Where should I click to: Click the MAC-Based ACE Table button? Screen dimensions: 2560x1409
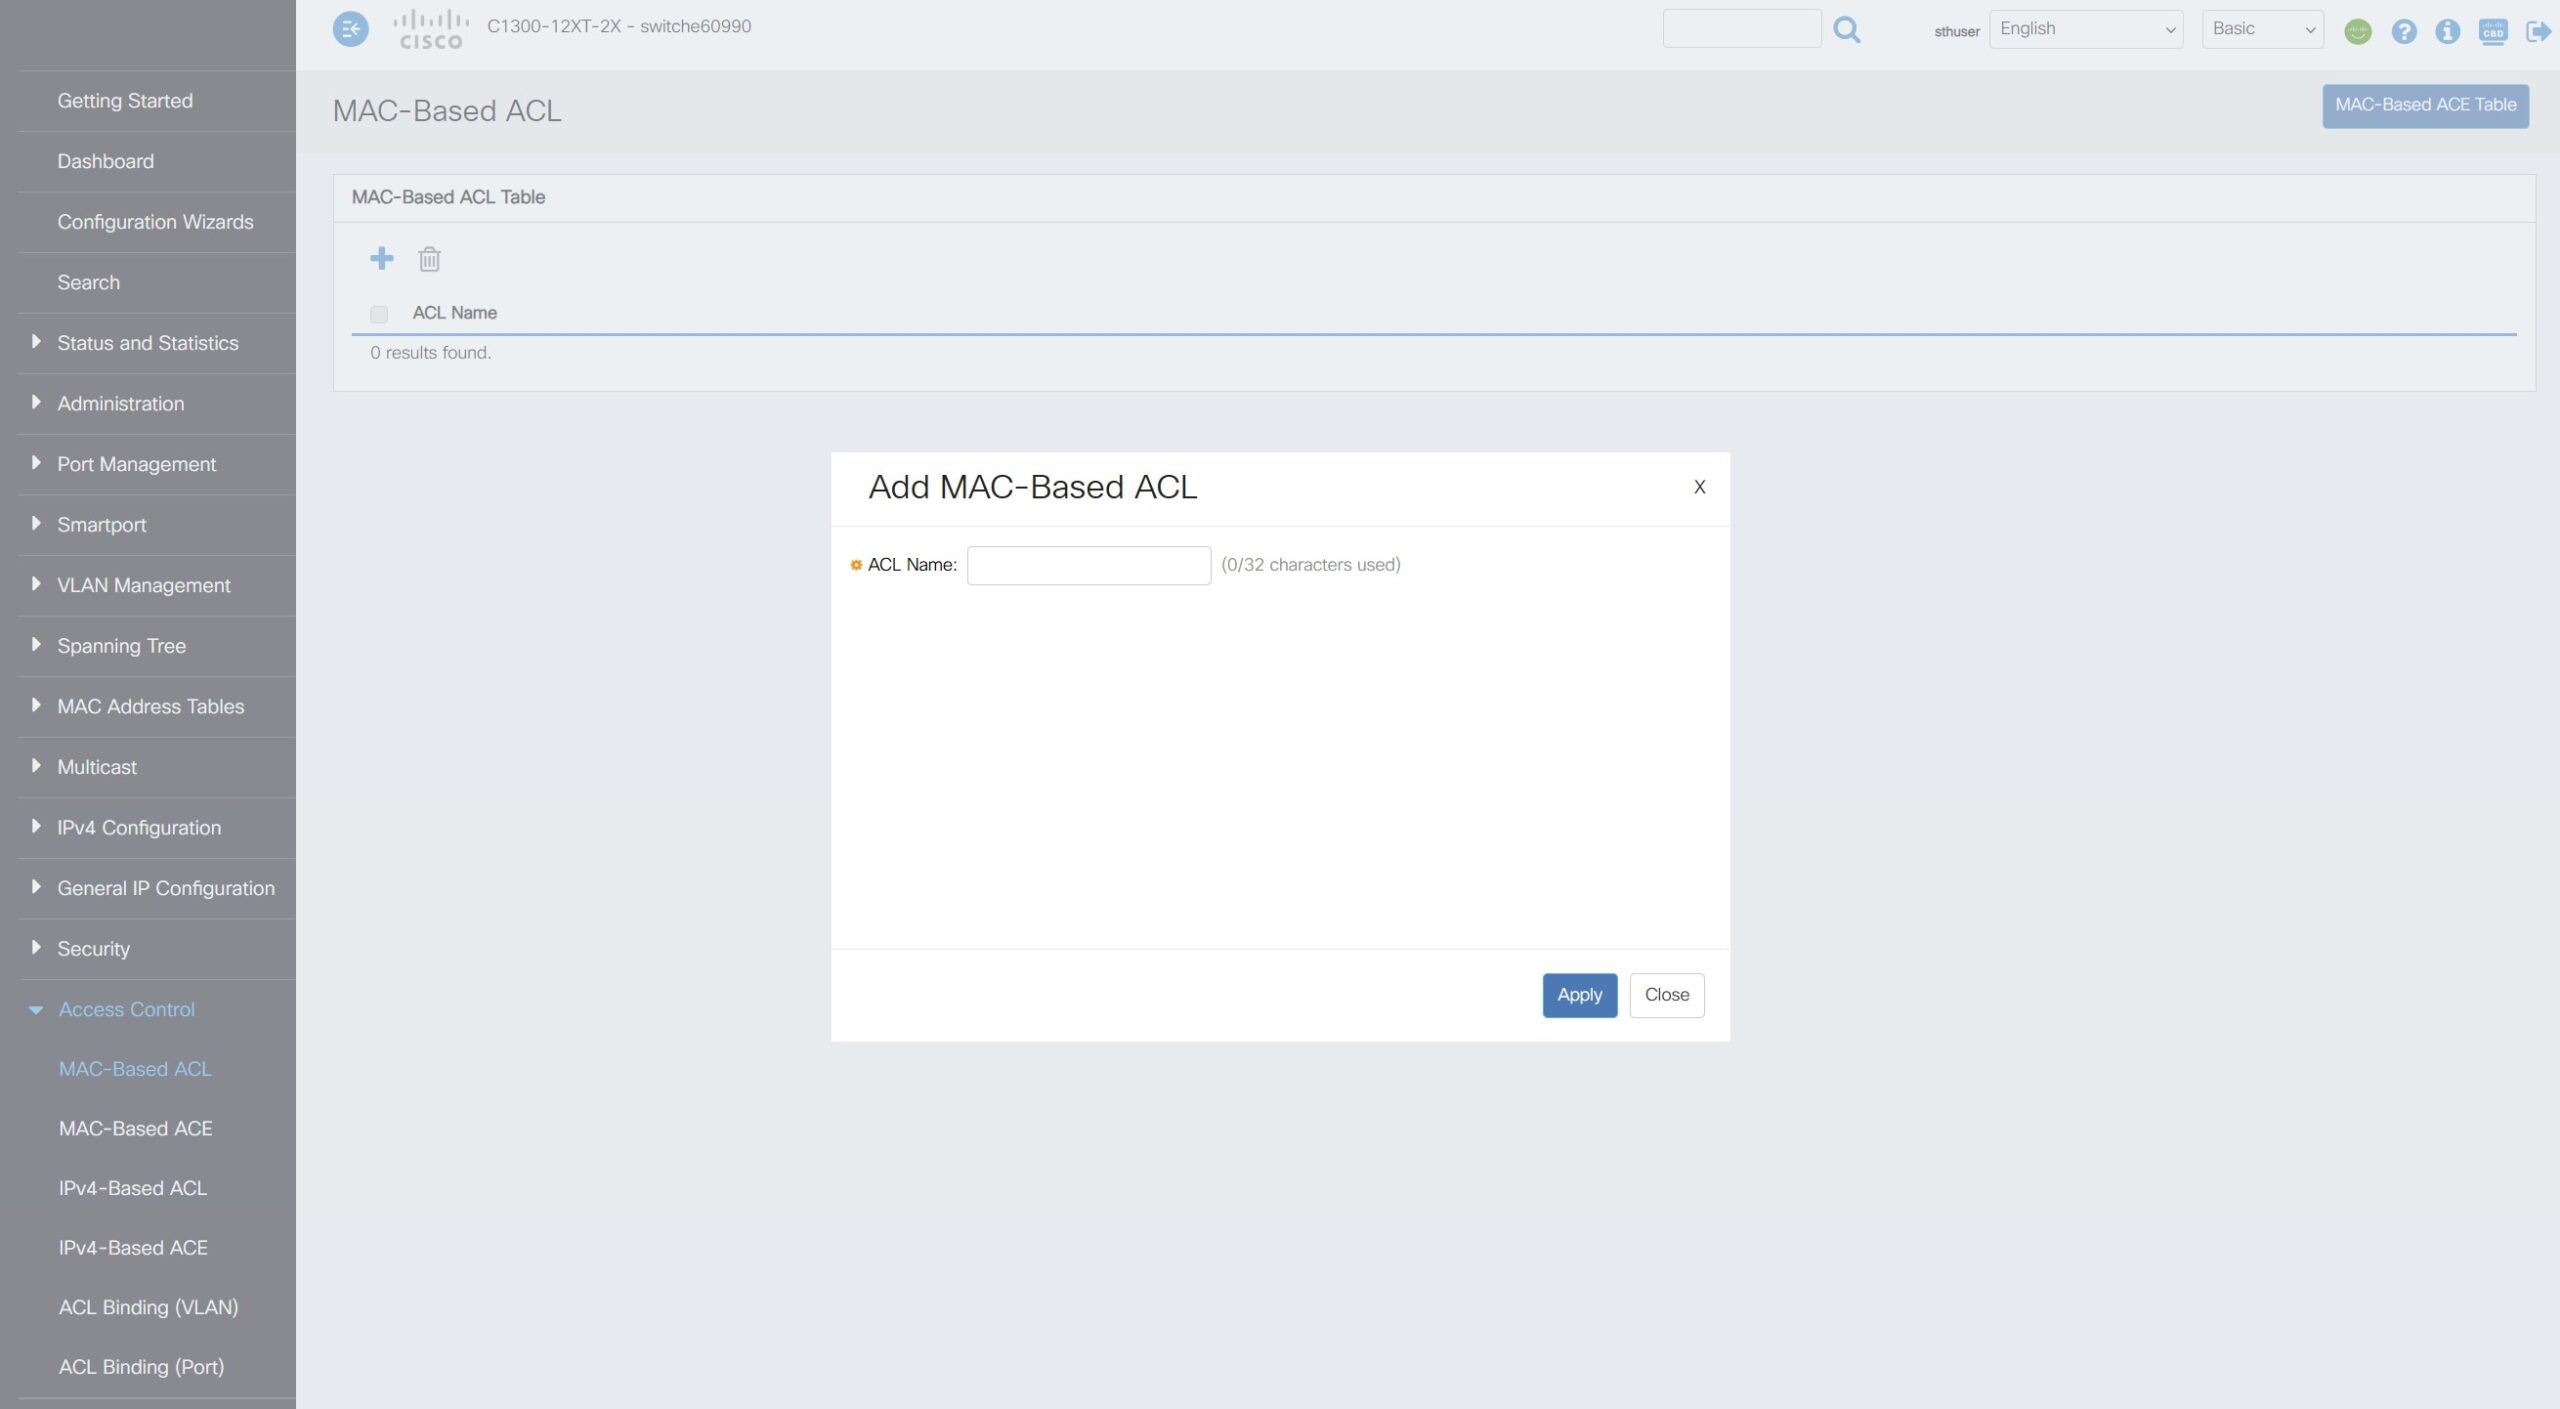click(2424, 105)
